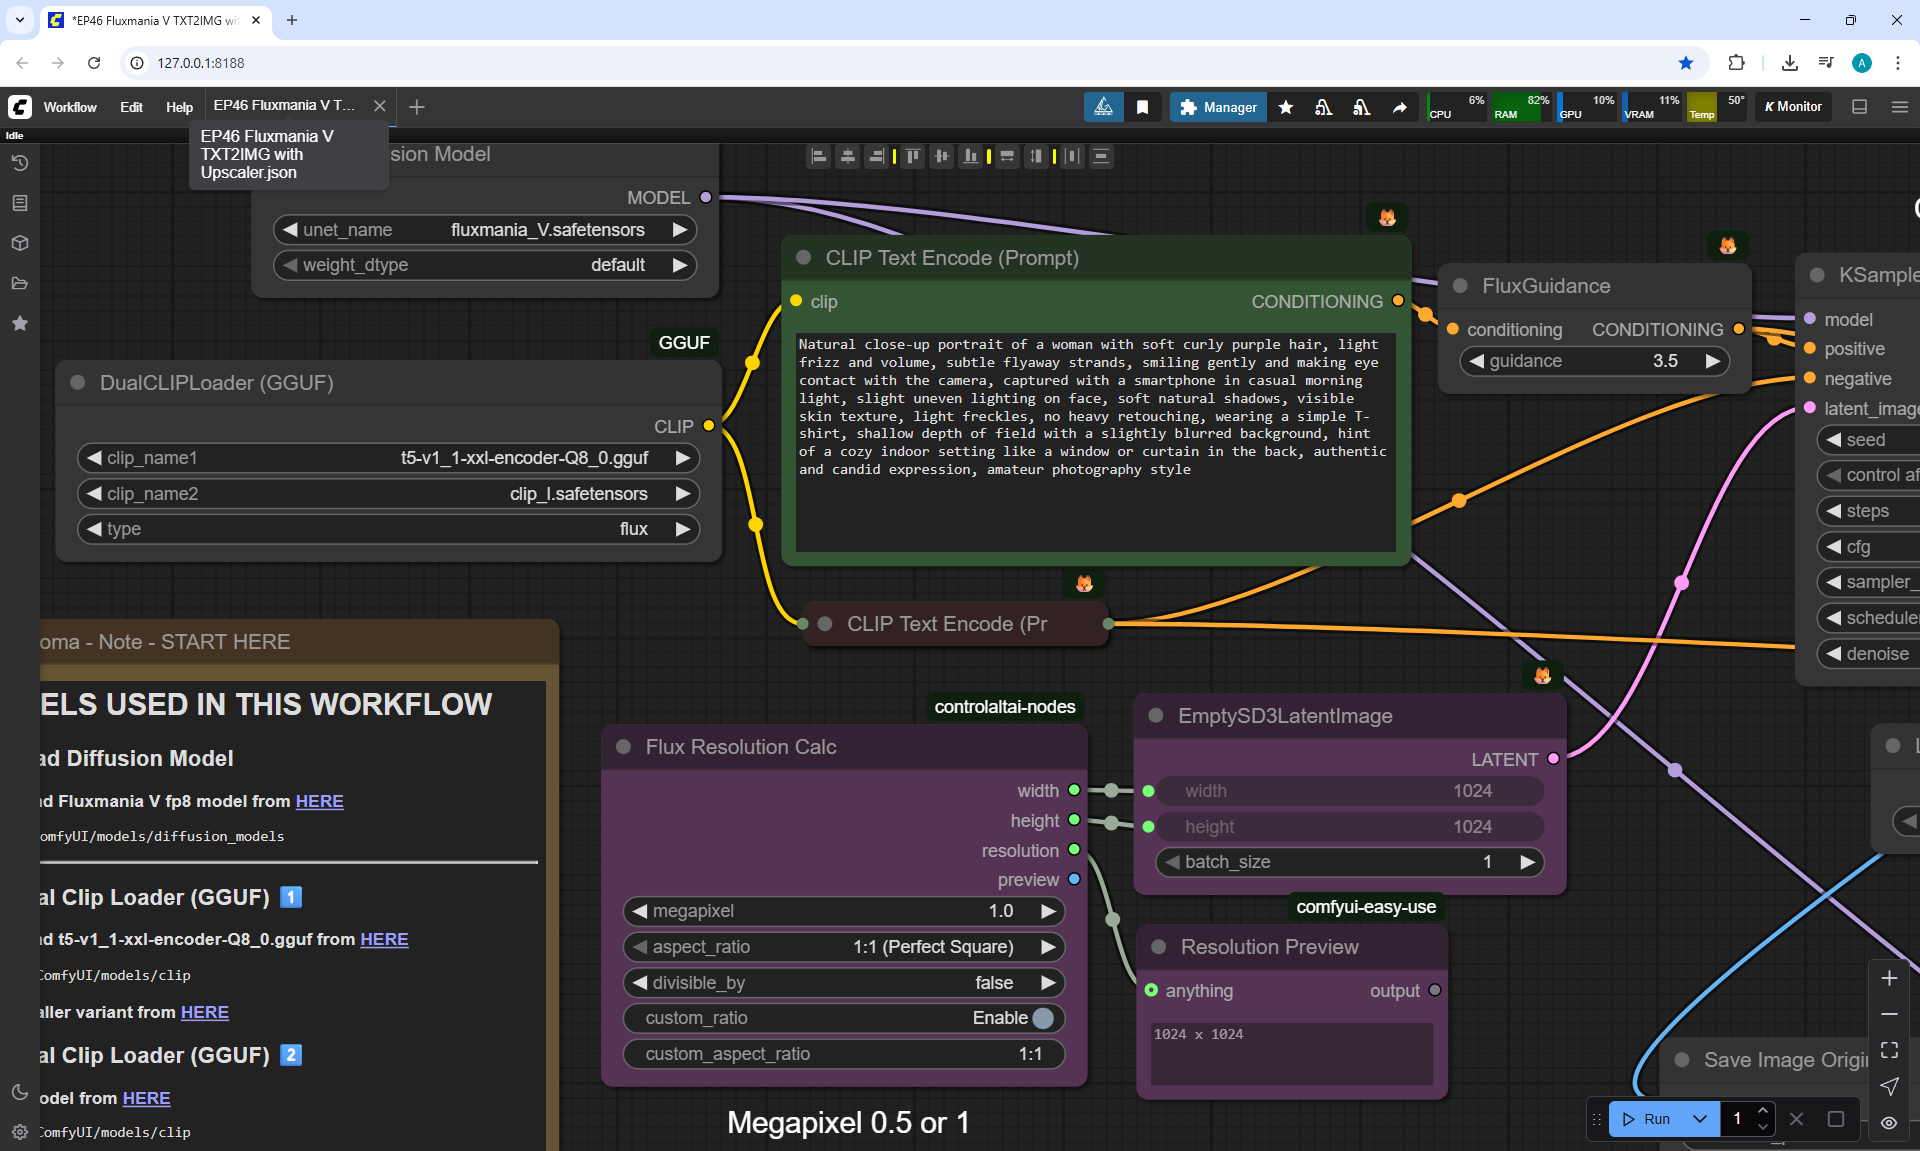
Task: Click the Manager button
Action: coord(1218,107)
